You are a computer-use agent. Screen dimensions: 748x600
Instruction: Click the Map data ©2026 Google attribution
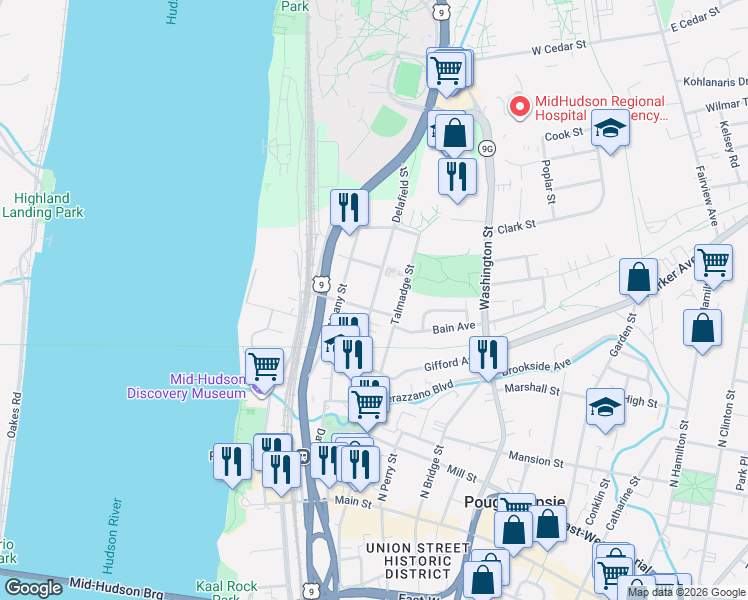(686, 592)
